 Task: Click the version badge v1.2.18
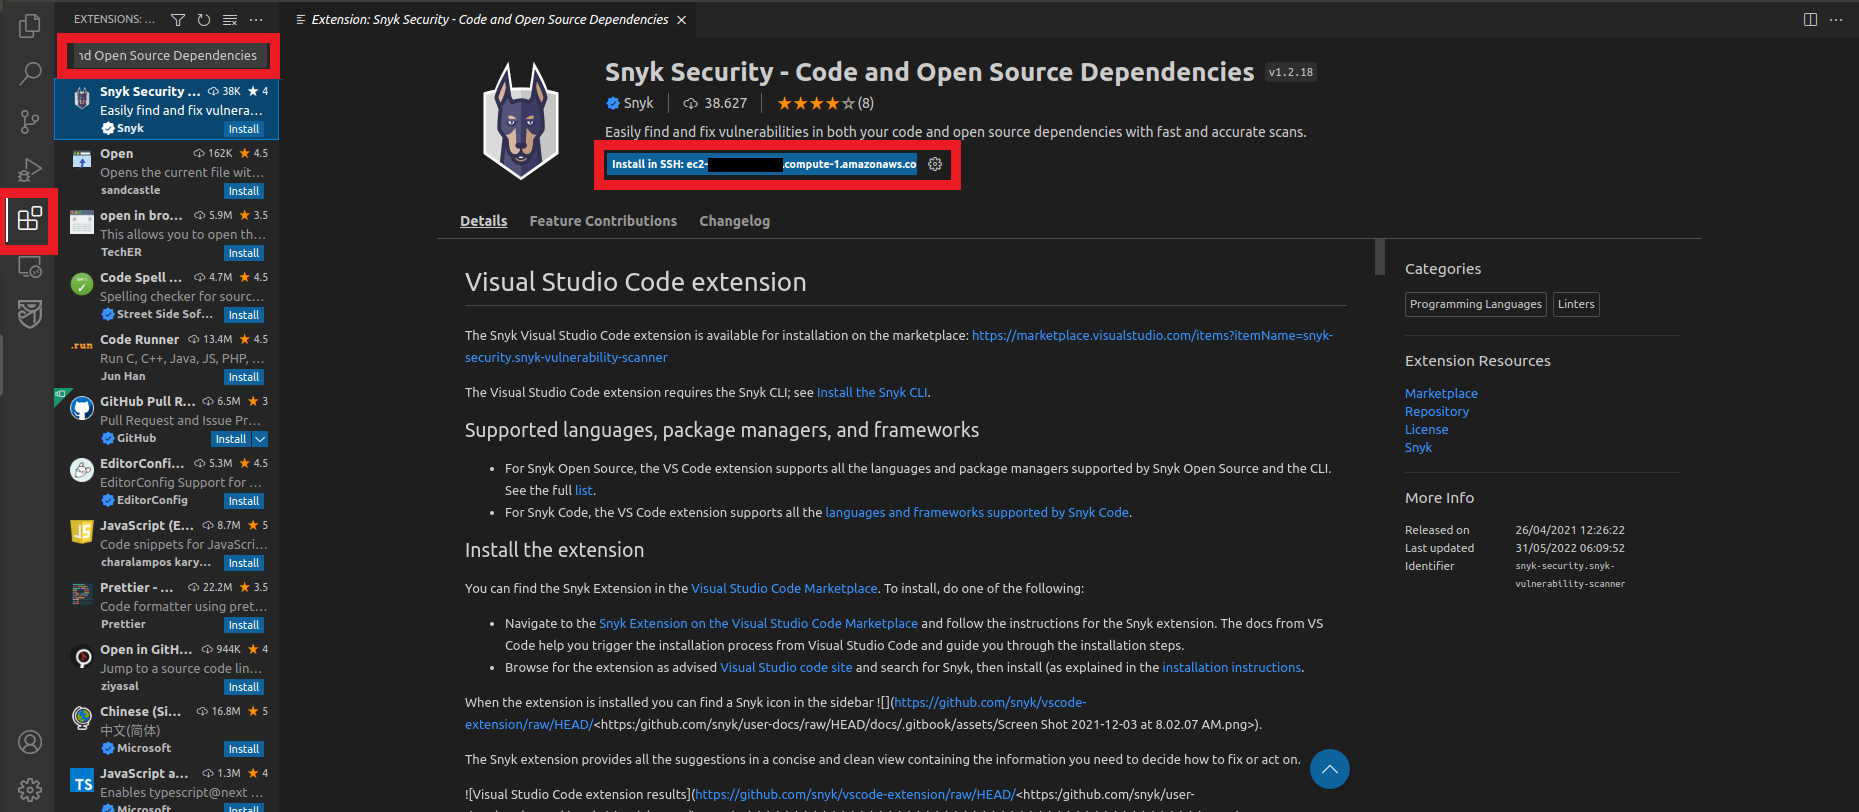1291,72
